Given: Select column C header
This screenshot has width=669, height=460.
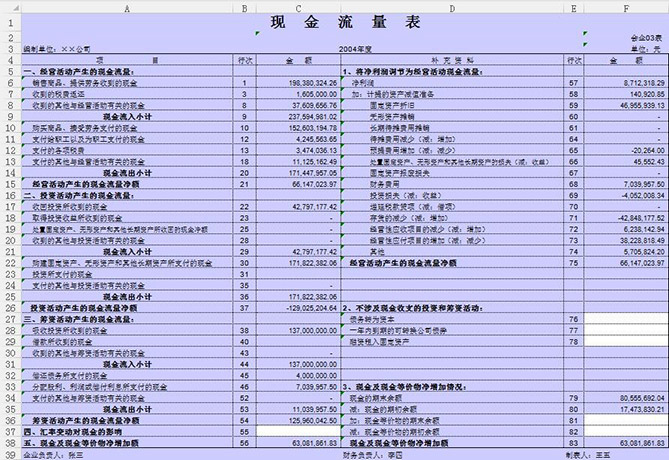Looking at the screenshot, I should (298, 8).
